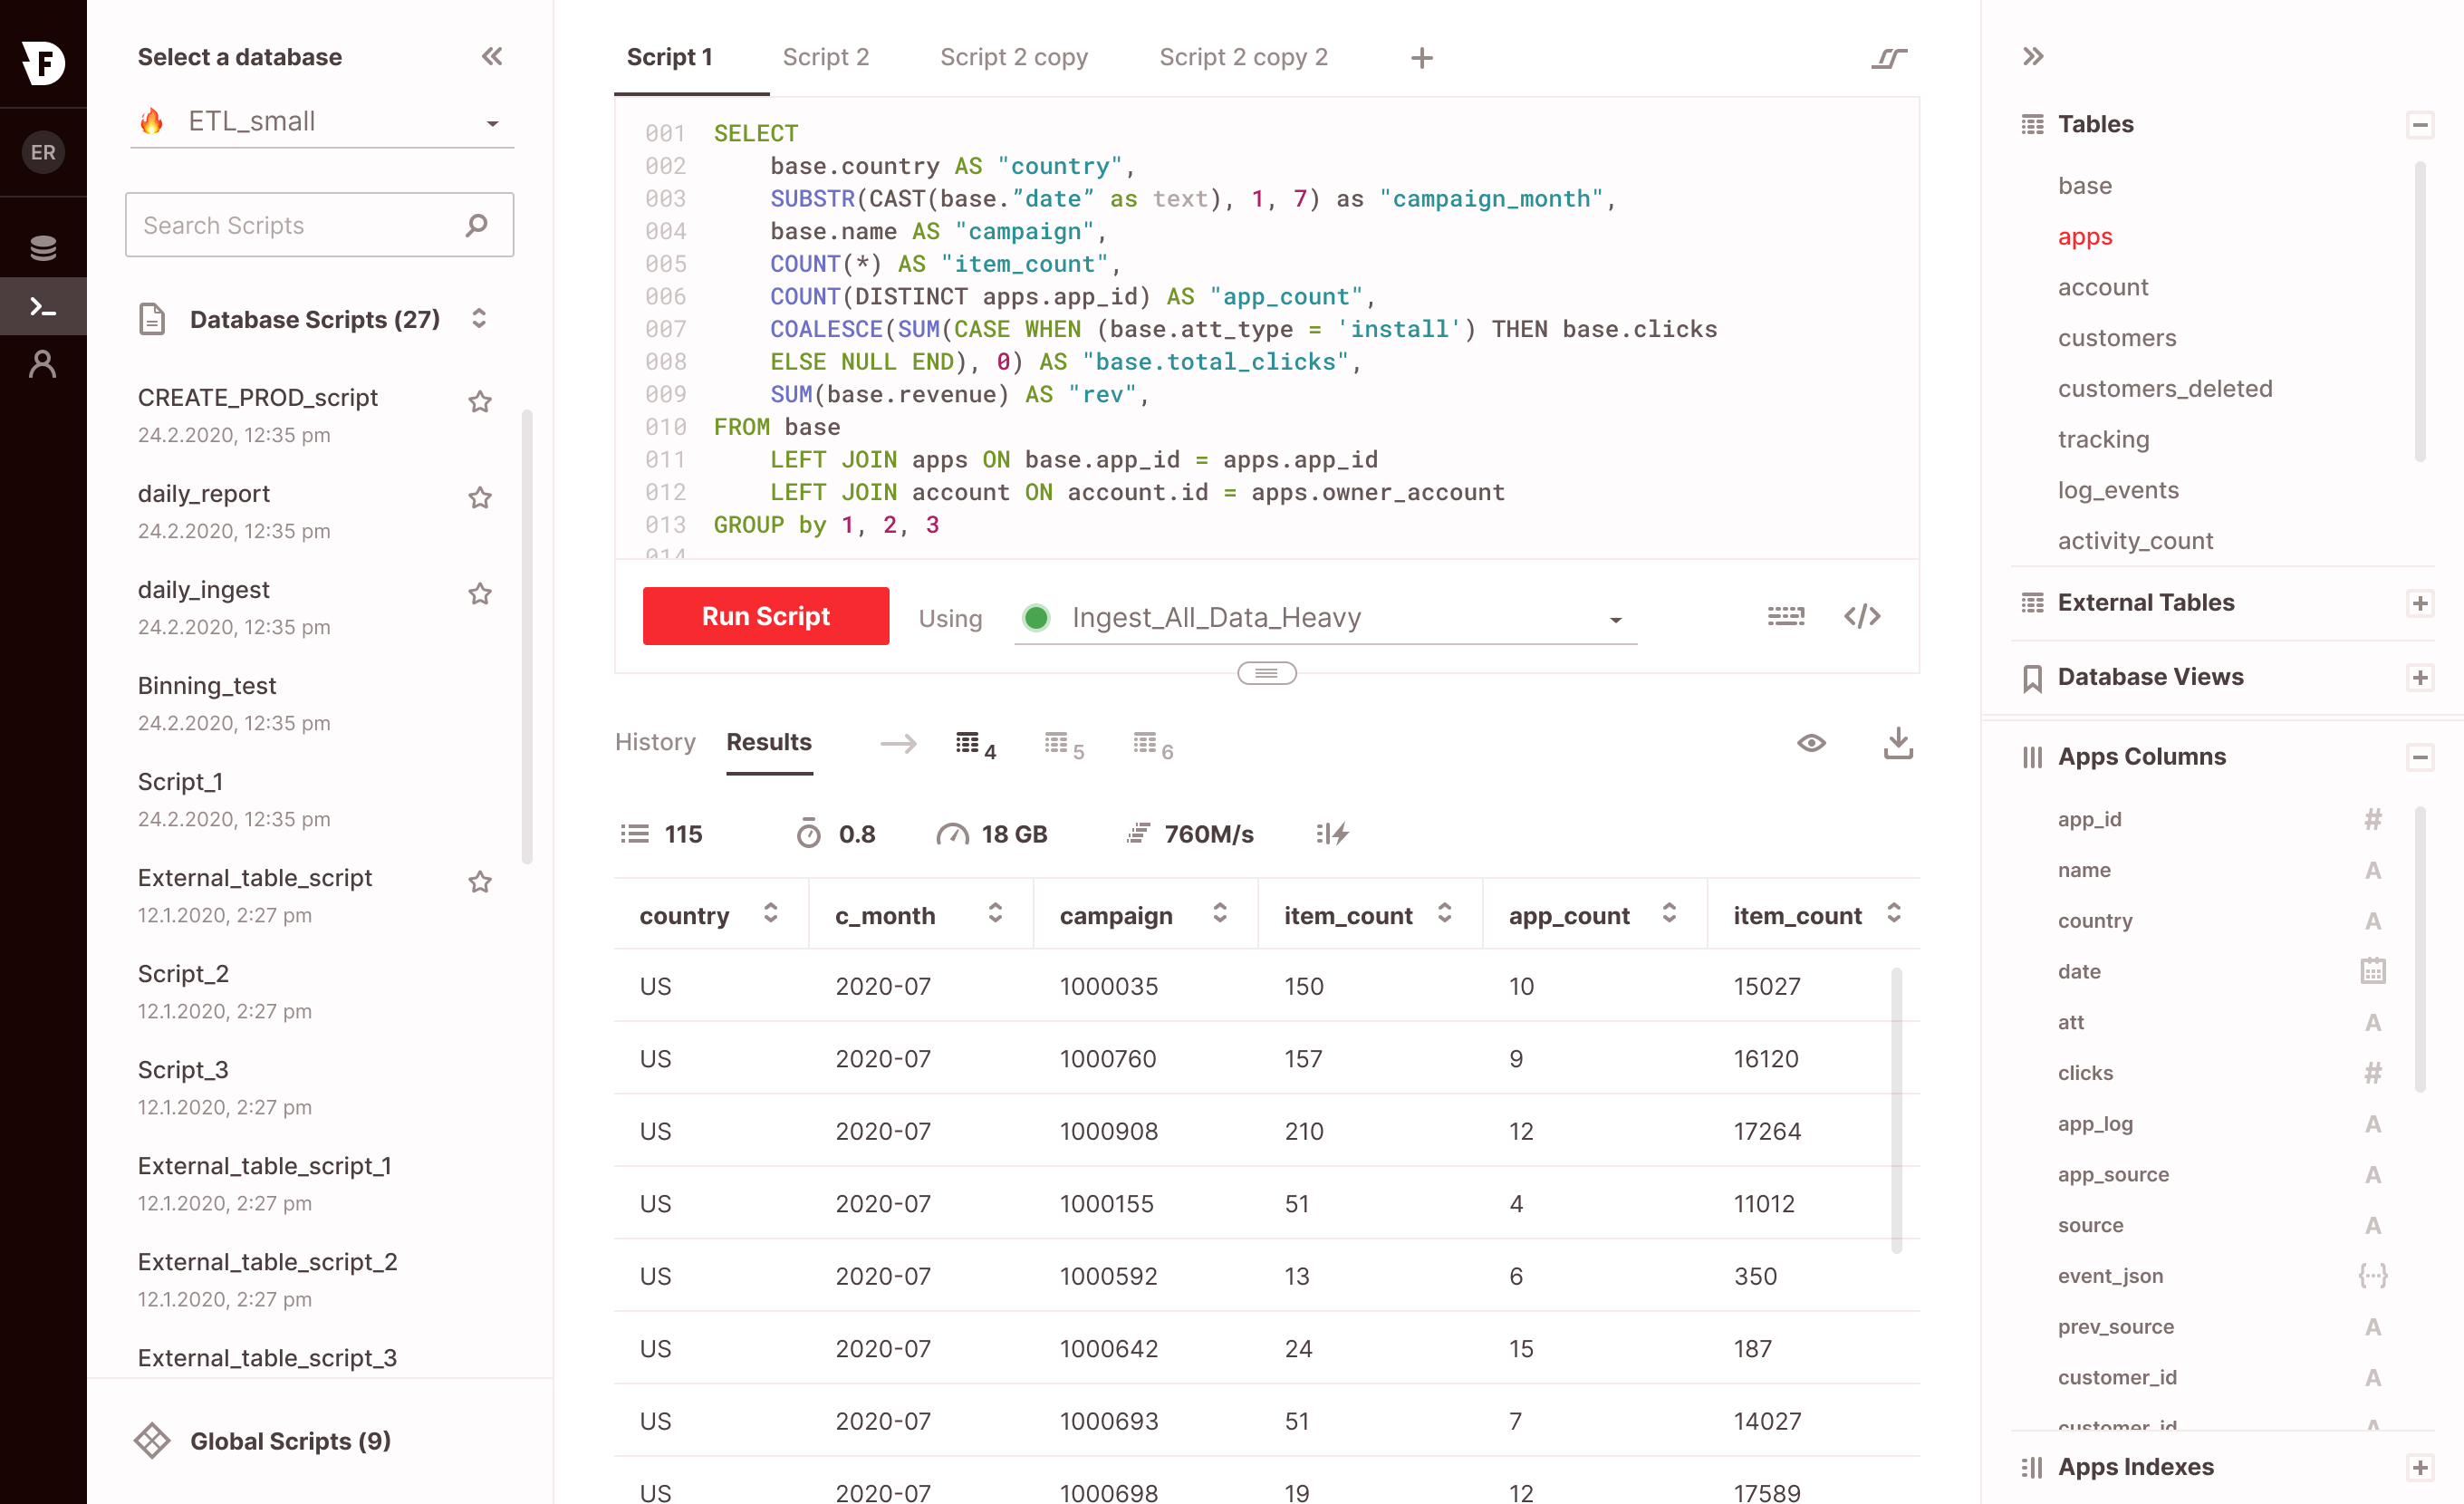Star the CREATE_PROD_script favorite

480,401
